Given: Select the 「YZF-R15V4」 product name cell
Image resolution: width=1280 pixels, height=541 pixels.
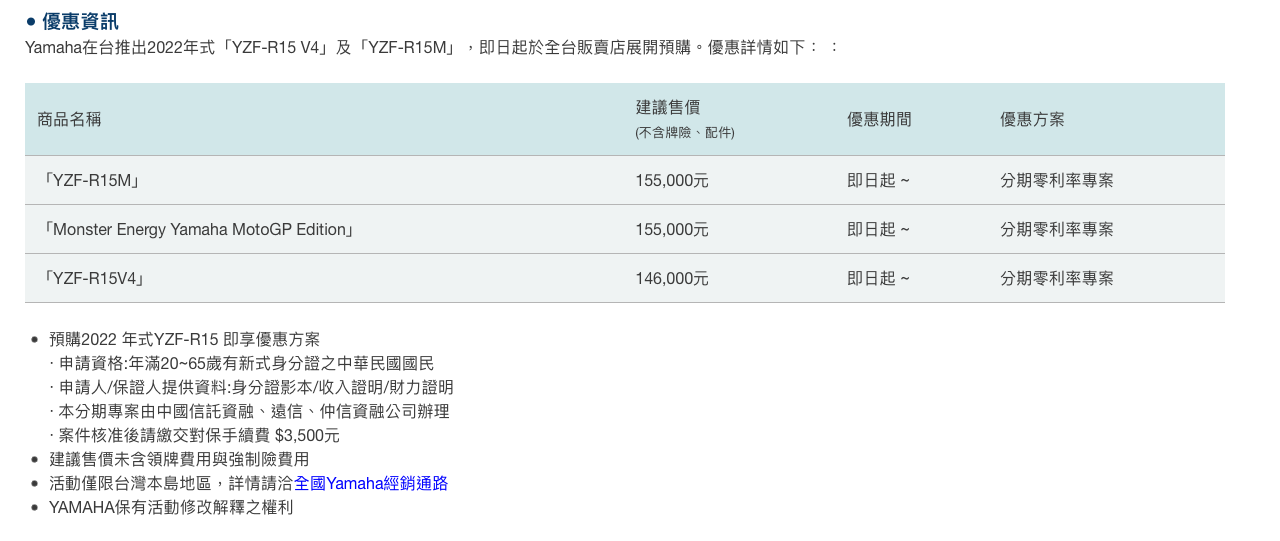Looking at the screenshot, I should (x=95, y=279).
